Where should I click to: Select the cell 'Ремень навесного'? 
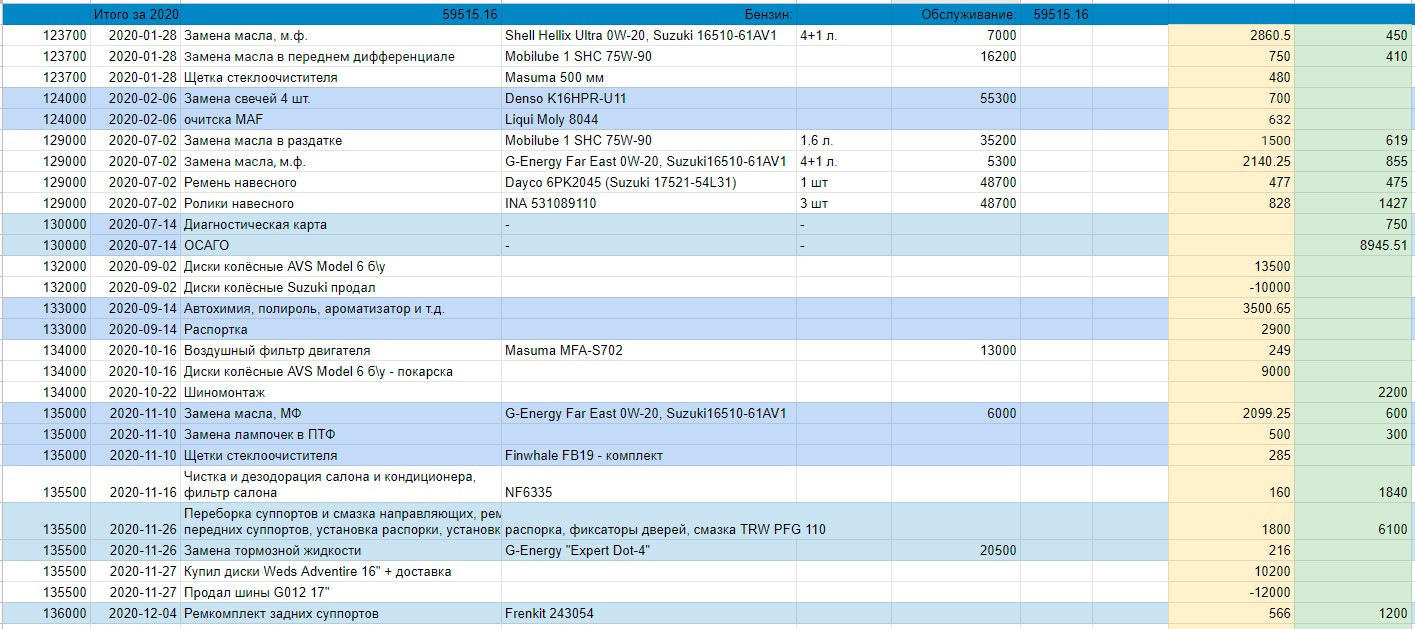coord(341,183)
